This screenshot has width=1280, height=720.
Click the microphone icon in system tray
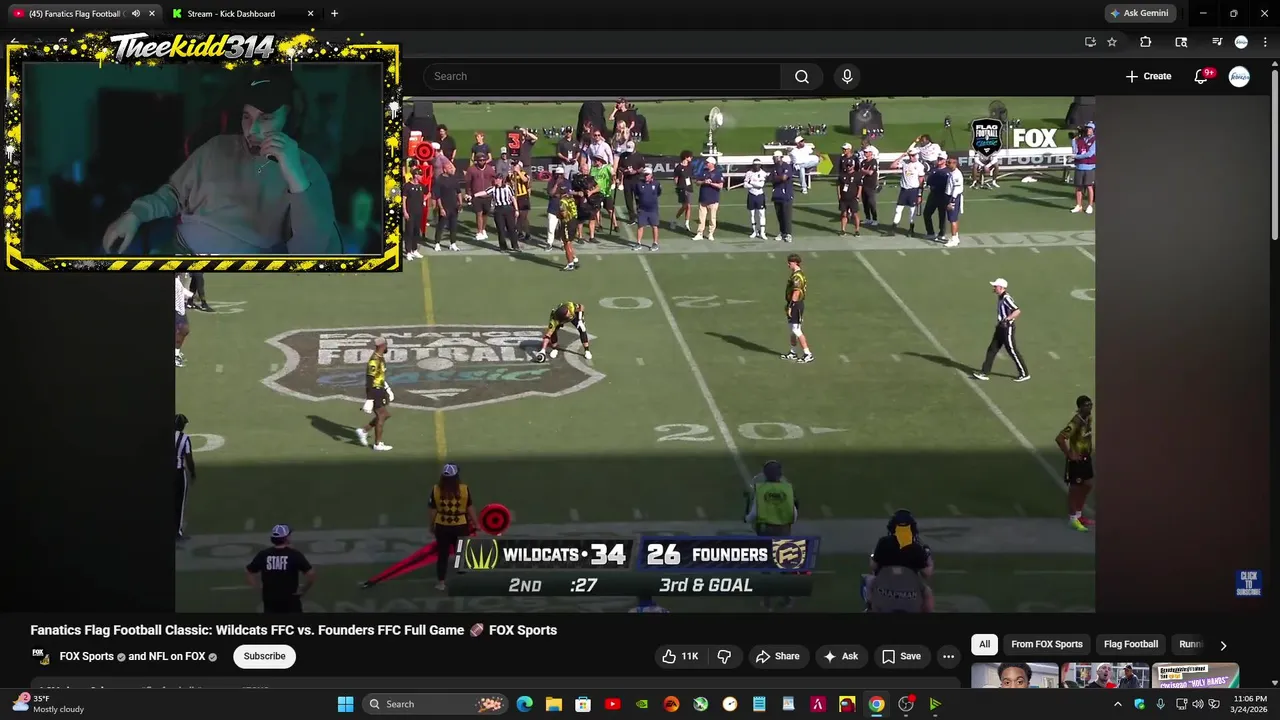click(1160, 704)
